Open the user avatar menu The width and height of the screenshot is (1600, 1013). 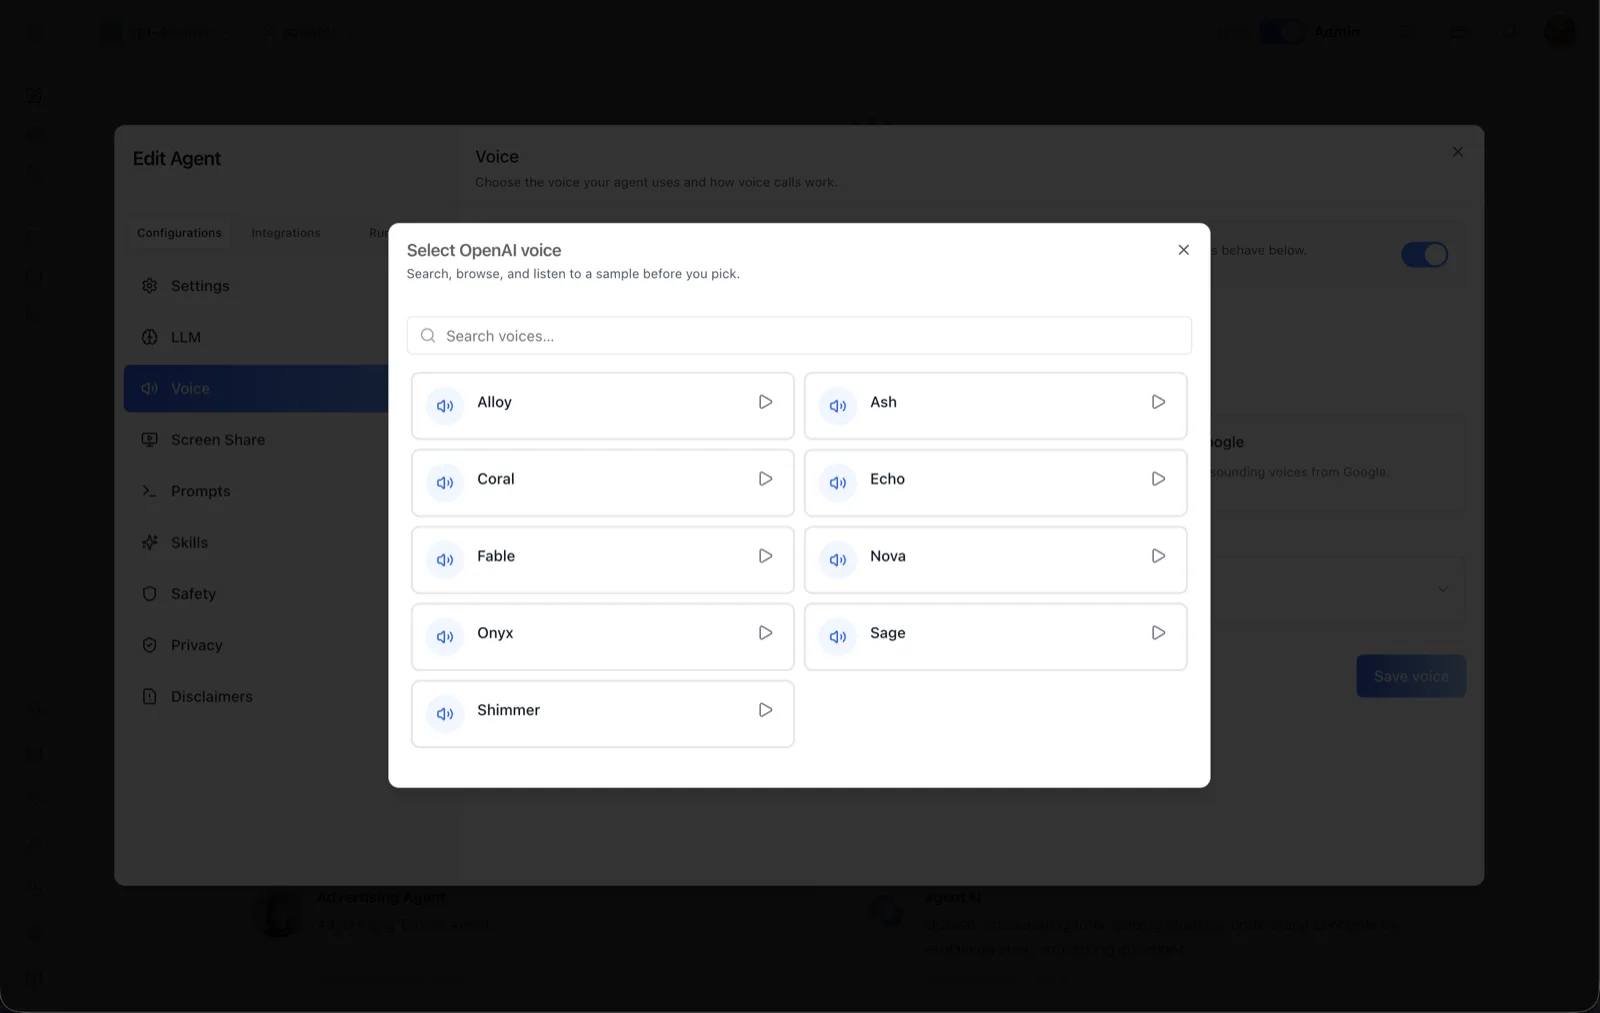1560,31
